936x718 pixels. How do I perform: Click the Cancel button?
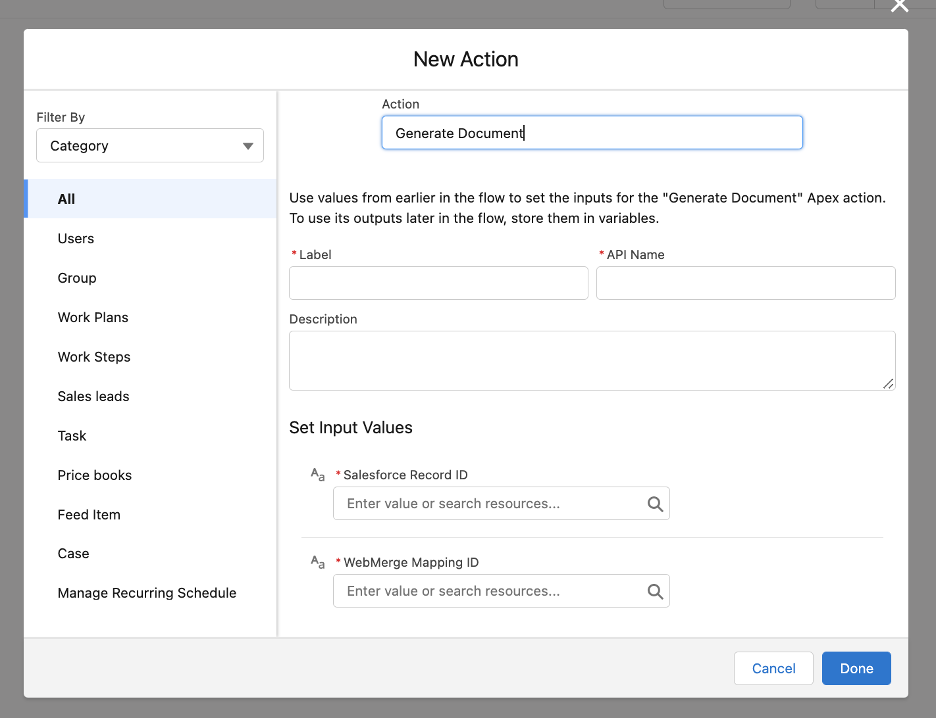(x=773, y=668)
